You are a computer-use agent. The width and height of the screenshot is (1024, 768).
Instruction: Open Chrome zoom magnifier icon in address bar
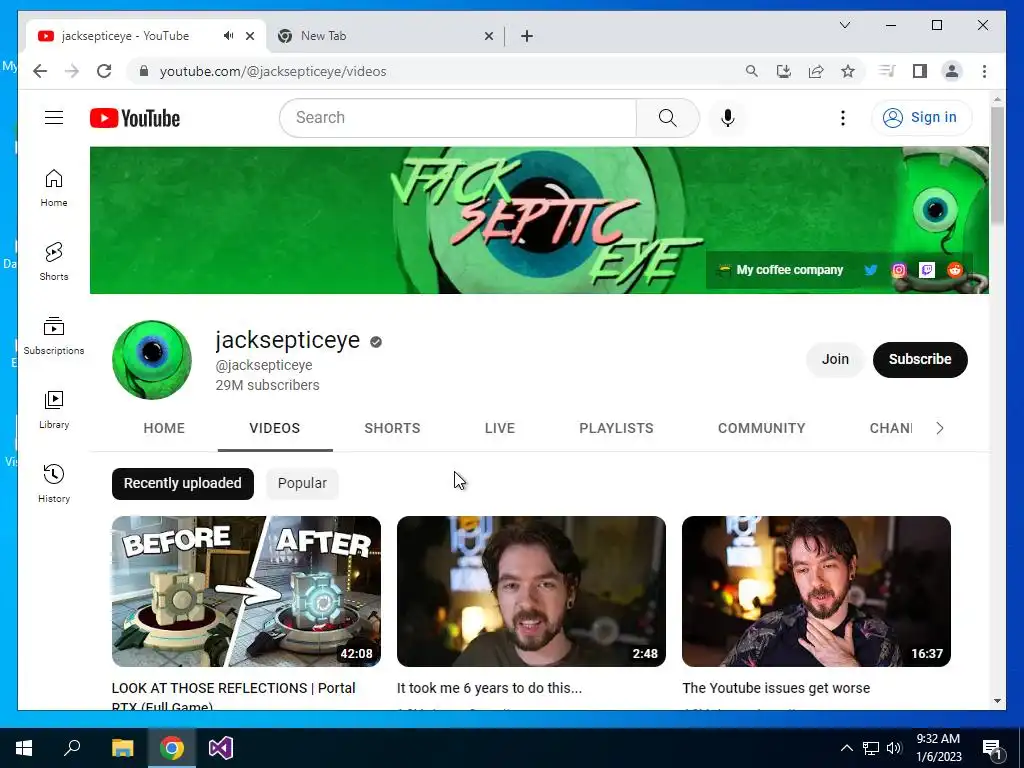coord(752,71)
